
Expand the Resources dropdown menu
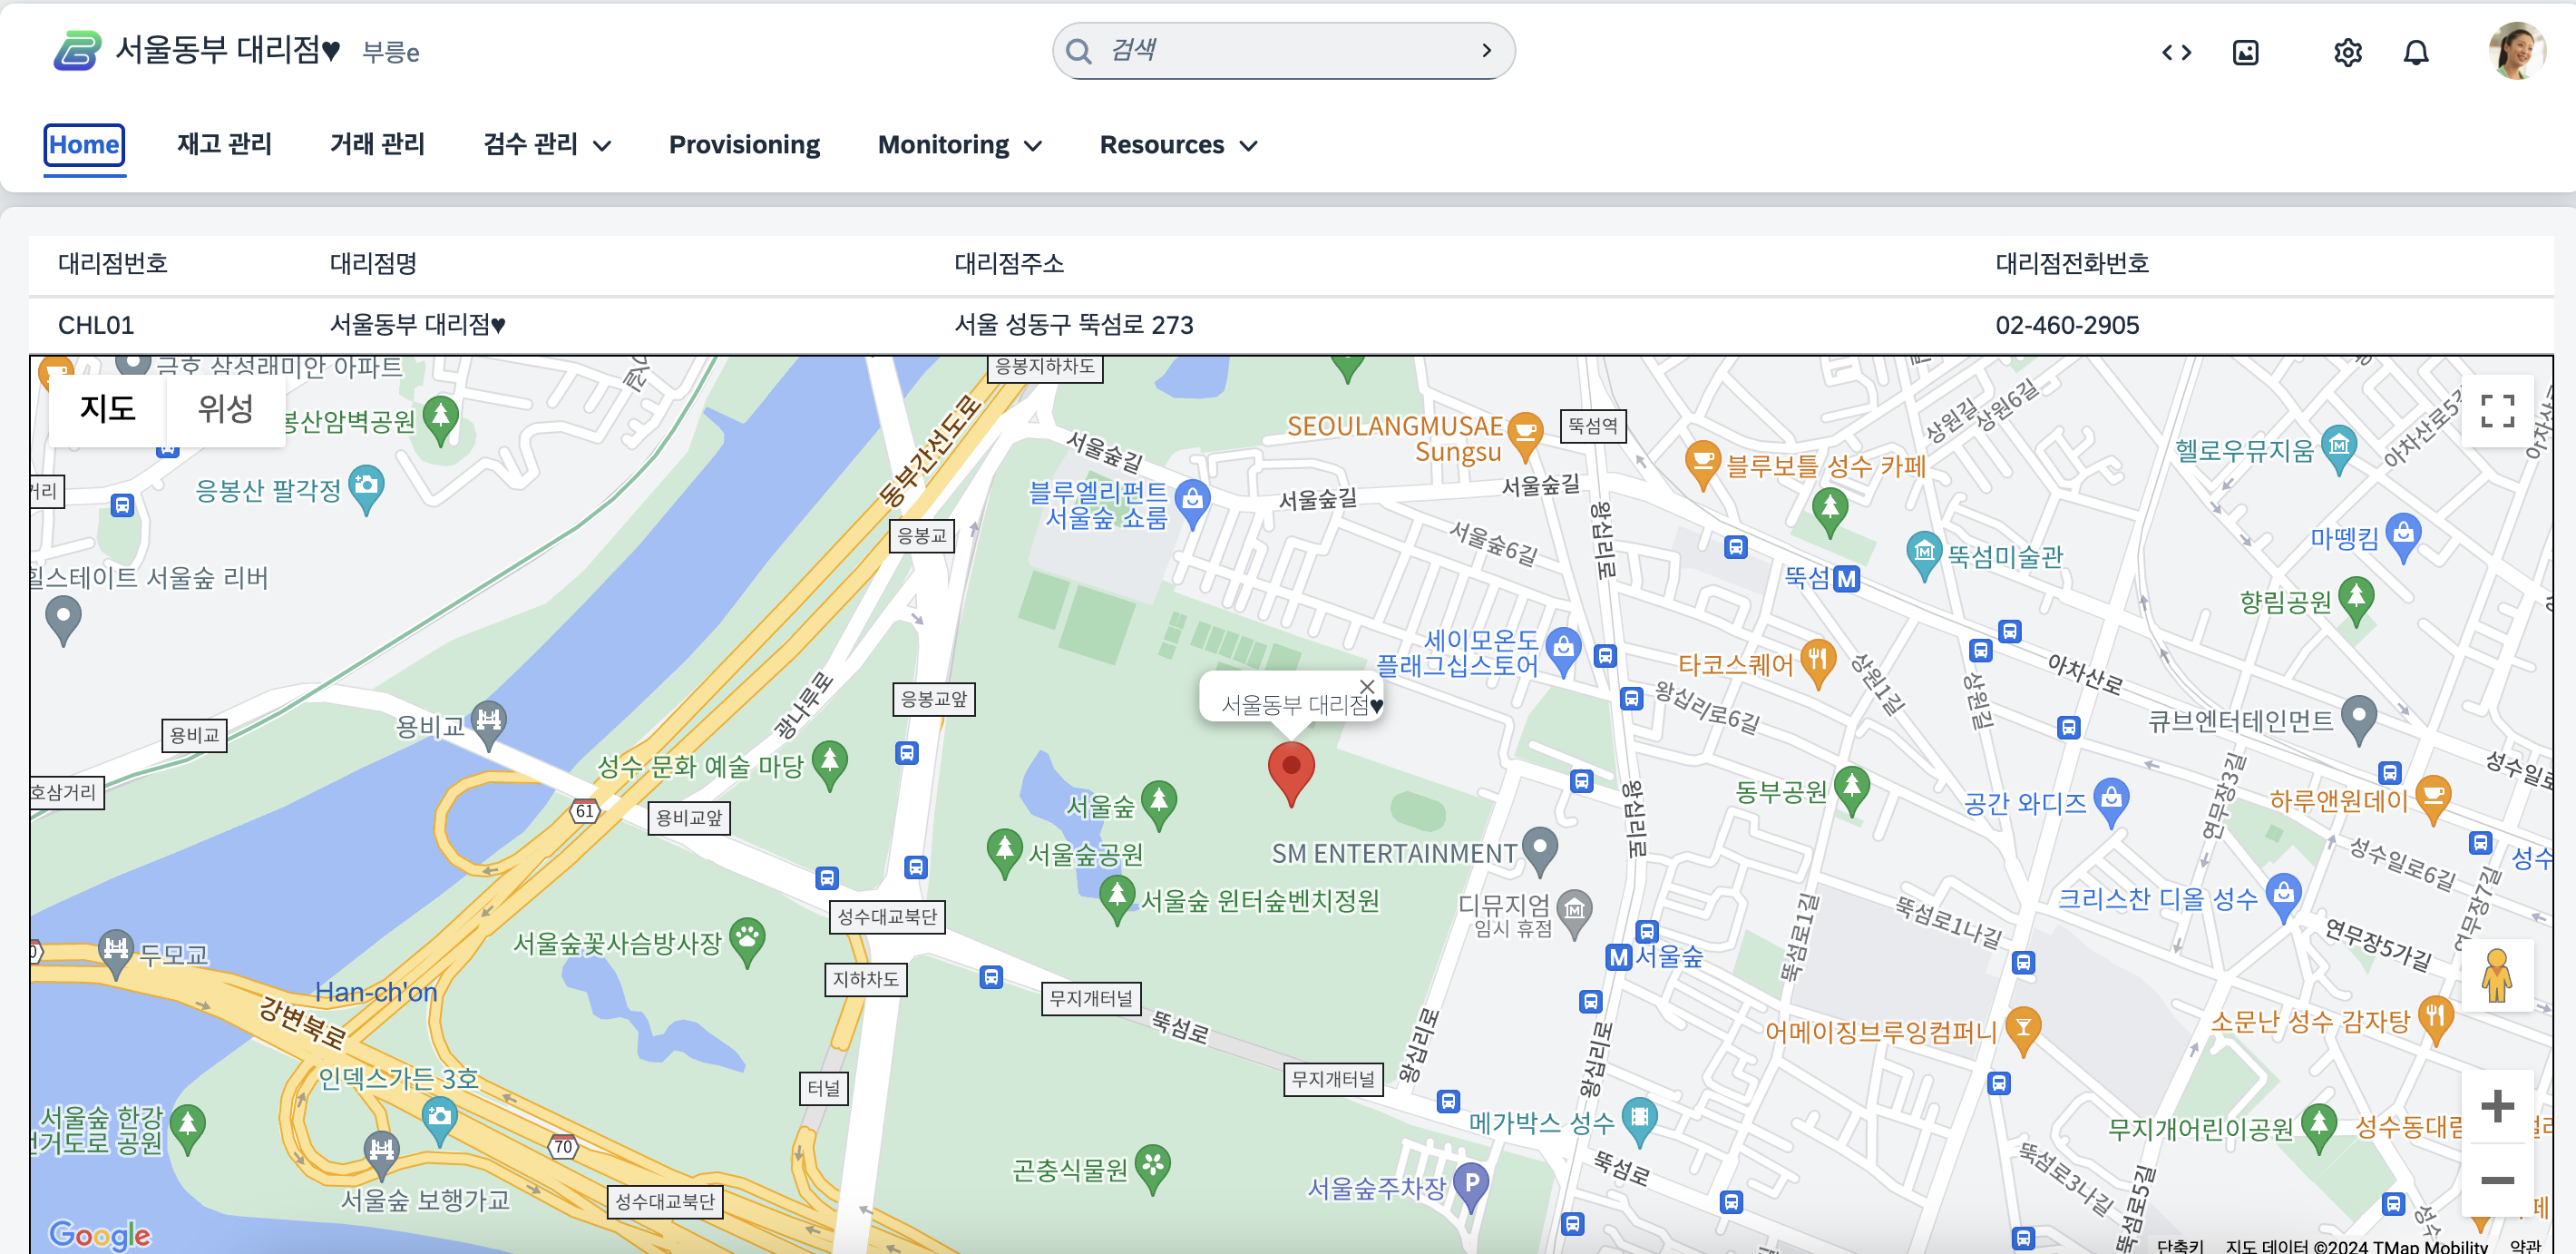click(x=1177, y=145)
